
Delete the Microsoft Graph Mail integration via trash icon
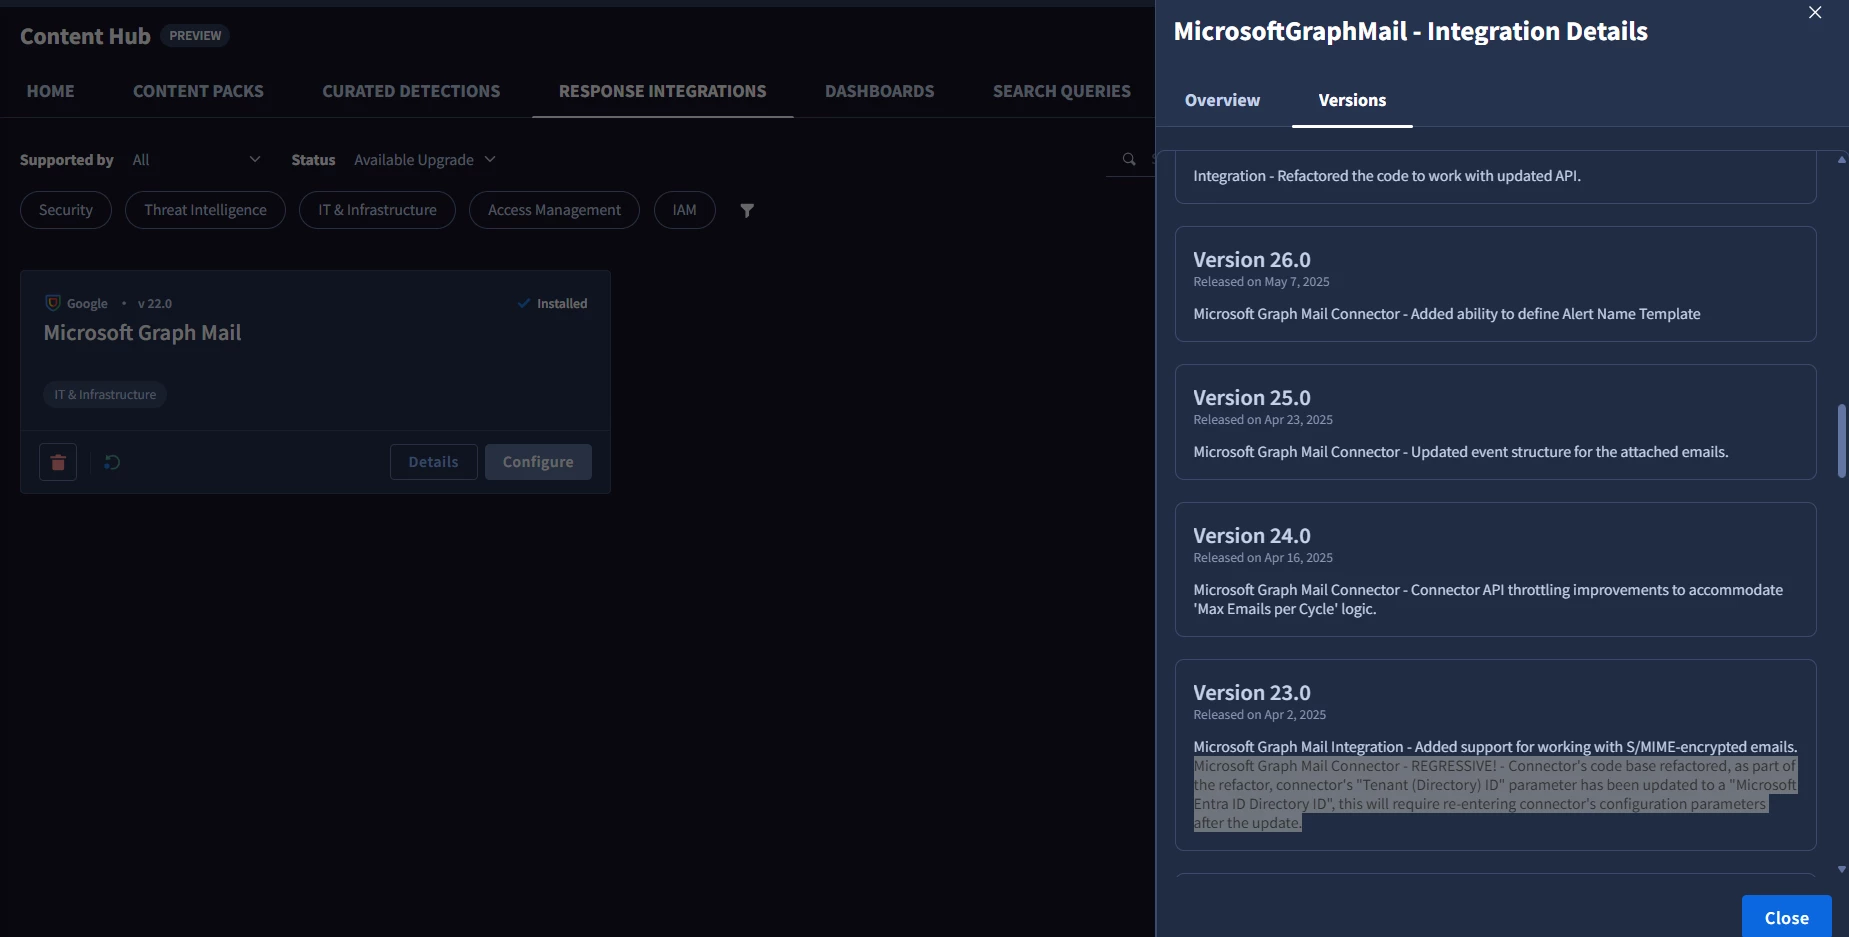point(58,462)
